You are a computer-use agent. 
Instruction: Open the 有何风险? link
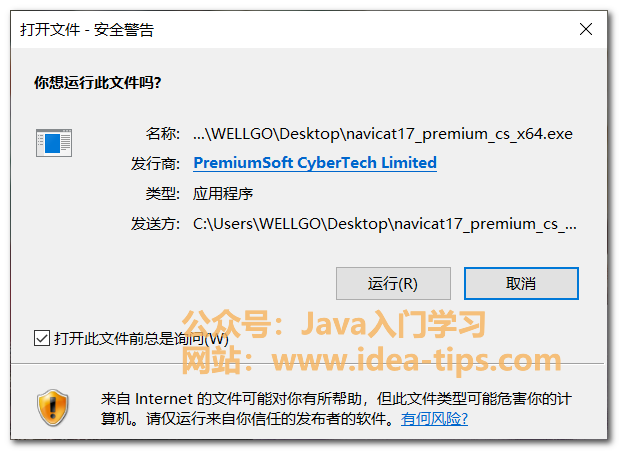(434, 418)
